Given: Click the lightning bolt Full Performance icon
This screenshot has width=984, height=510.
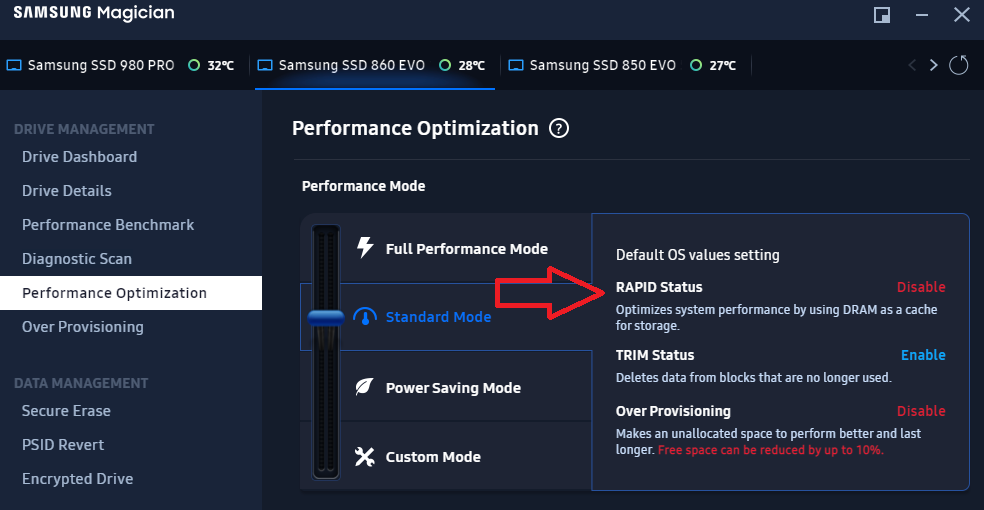Looking at the screenshot, I should (x=365, y=248).
